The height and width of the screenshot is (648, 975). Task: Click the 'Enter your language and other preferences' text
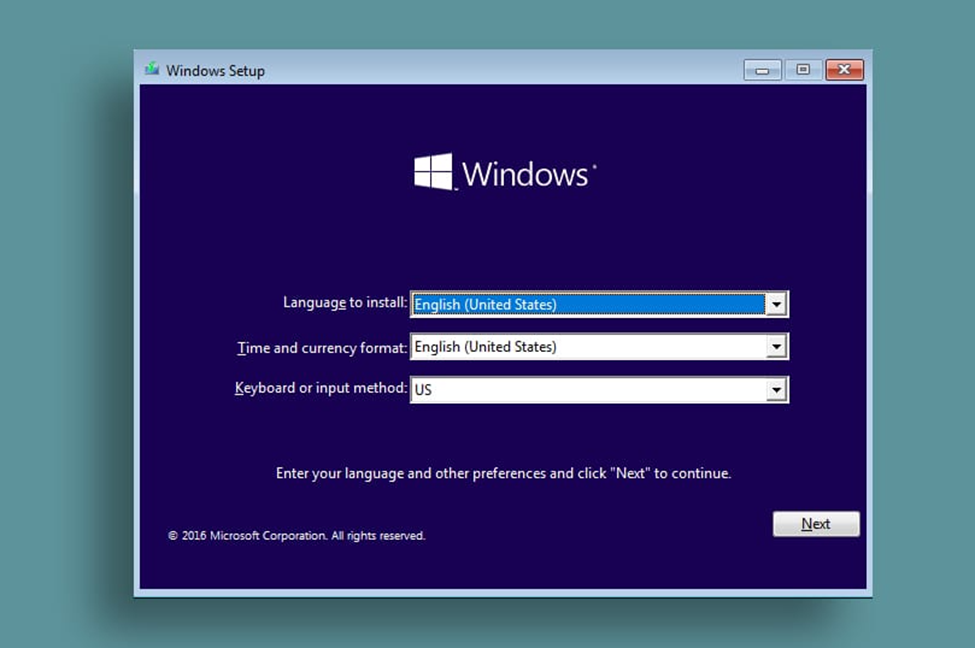click(503, 473)
